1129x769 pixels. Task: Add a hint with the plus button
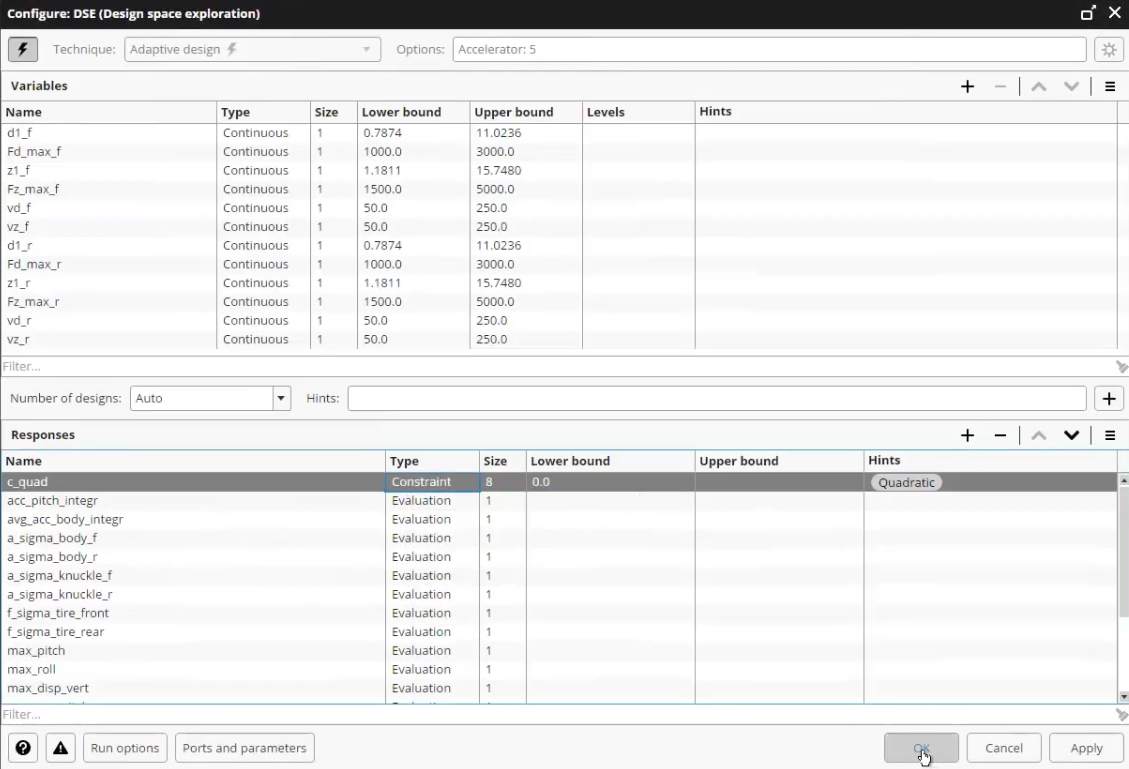(x=1109, y=398)
